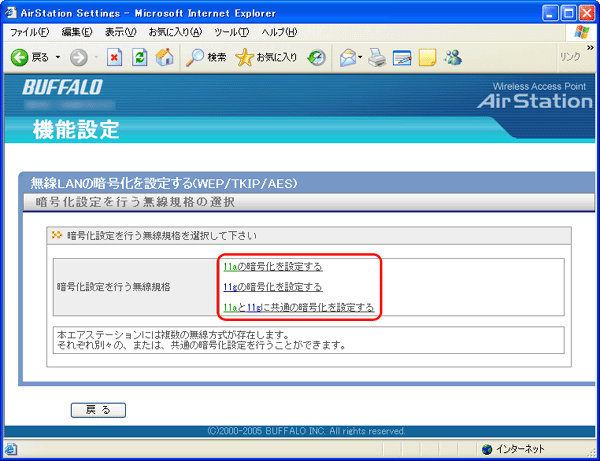Open the ツール(T) menu

click(x=231, y=33)
